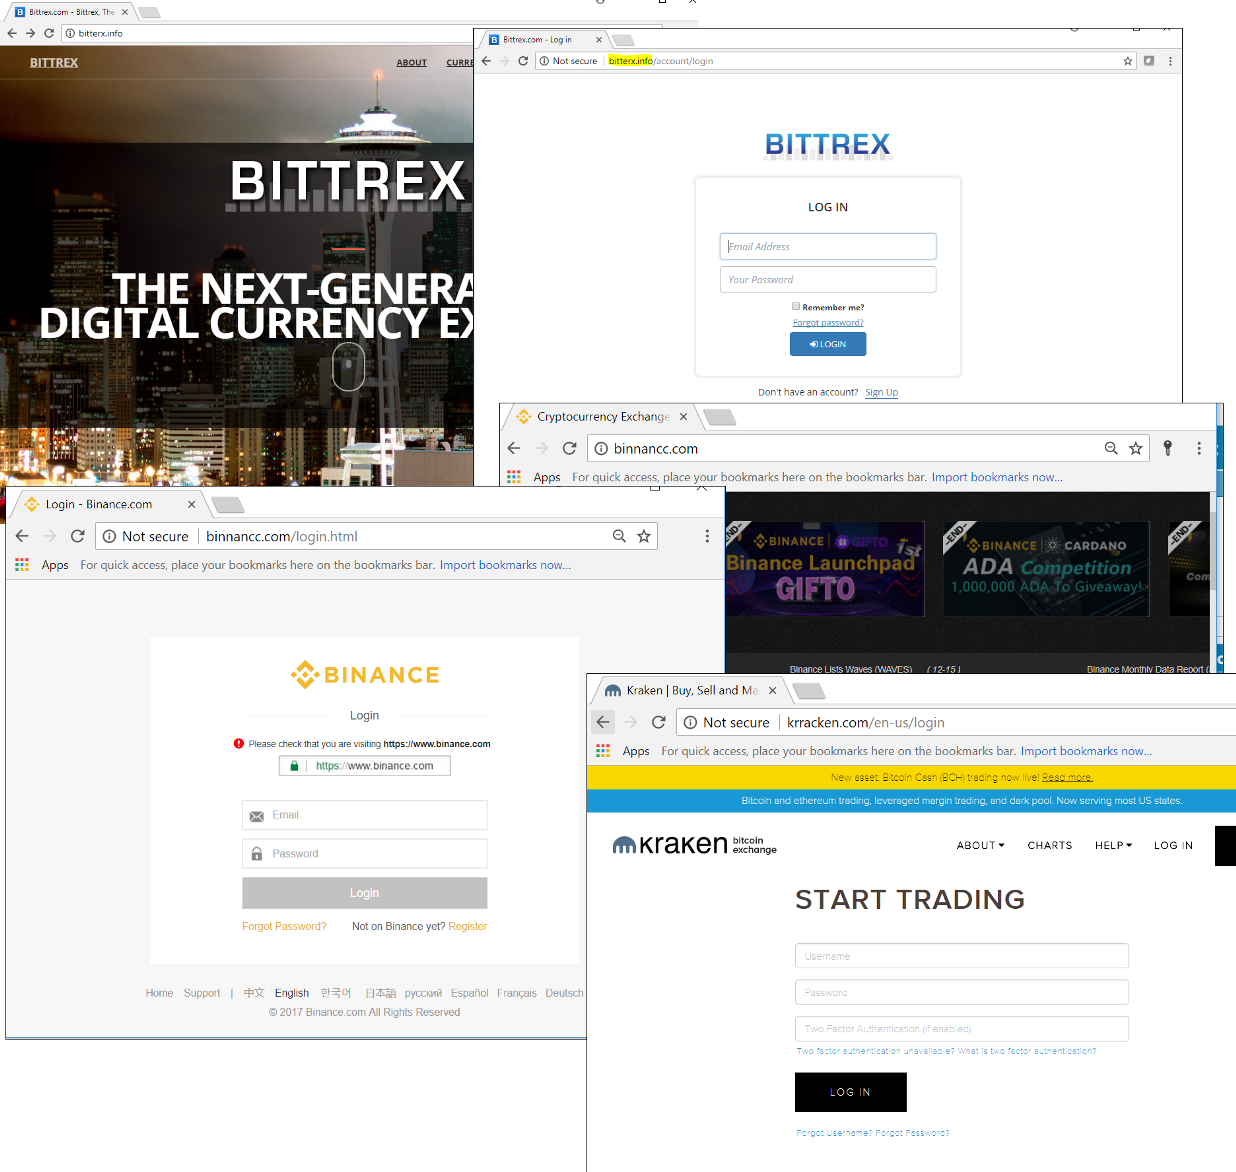Screen dimensions: 1236x1172
Task: Reload the binnancc.com/login.html page
Action: [77, 536]
